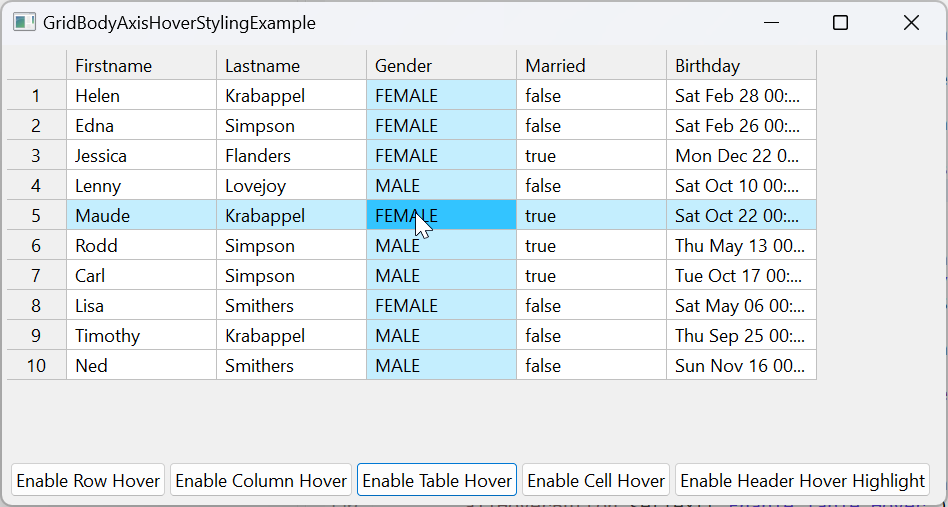The image size is (948, 507).
Task: Select the Lovejoy lastname cell
Action: click(x=291, y=186)
